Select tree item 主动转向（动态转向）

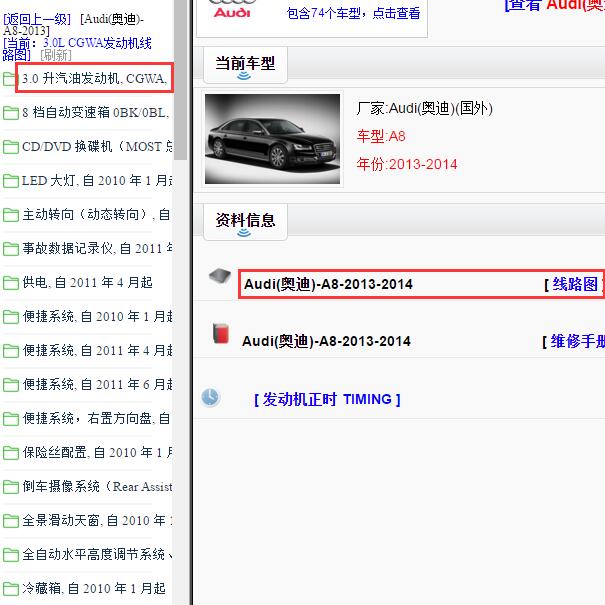tap(96, 215)
